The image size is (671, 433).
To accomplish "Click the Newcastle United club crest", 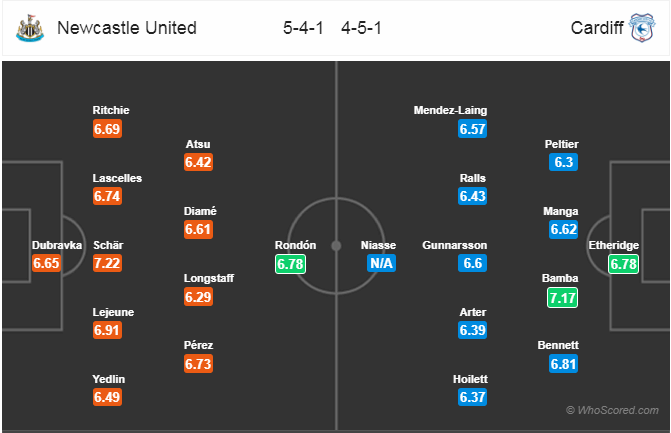I will coord(29,29).
